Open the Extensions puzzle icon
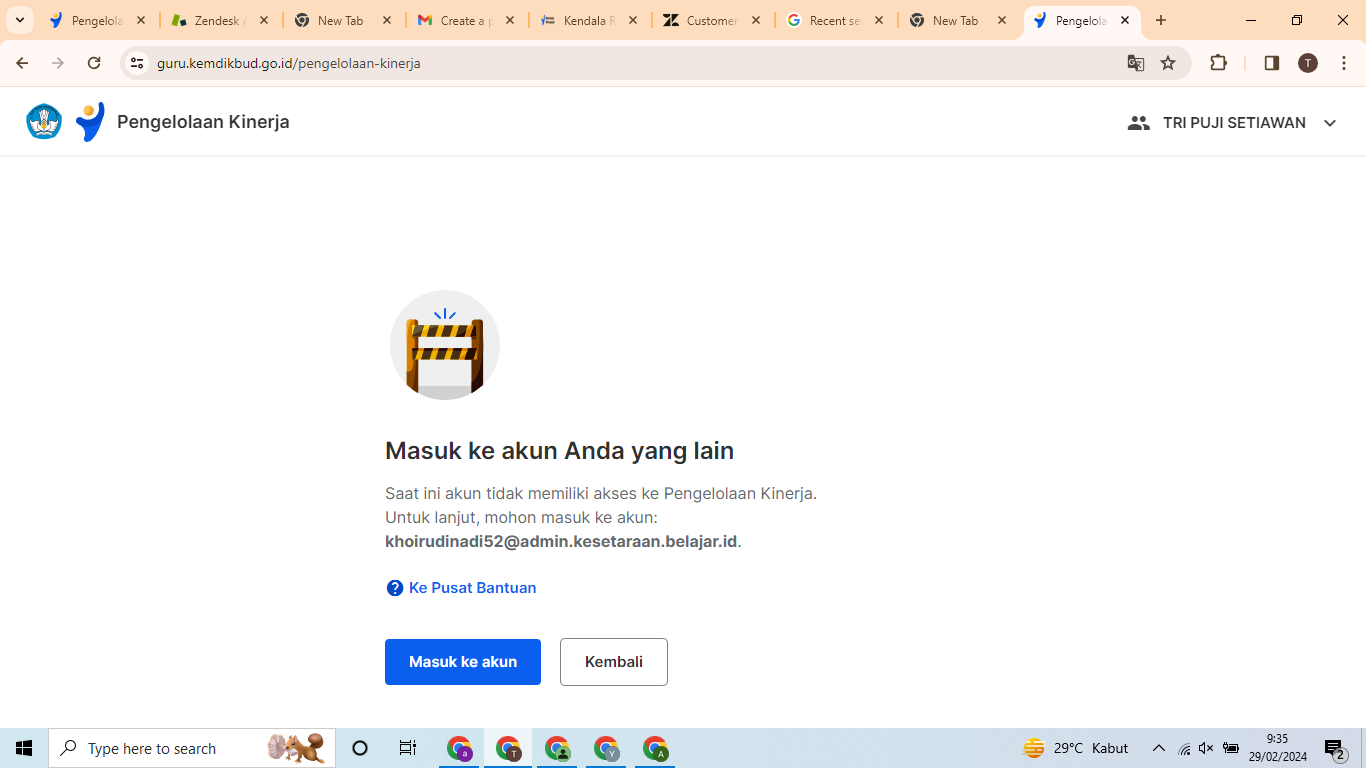 point(1218,63)
